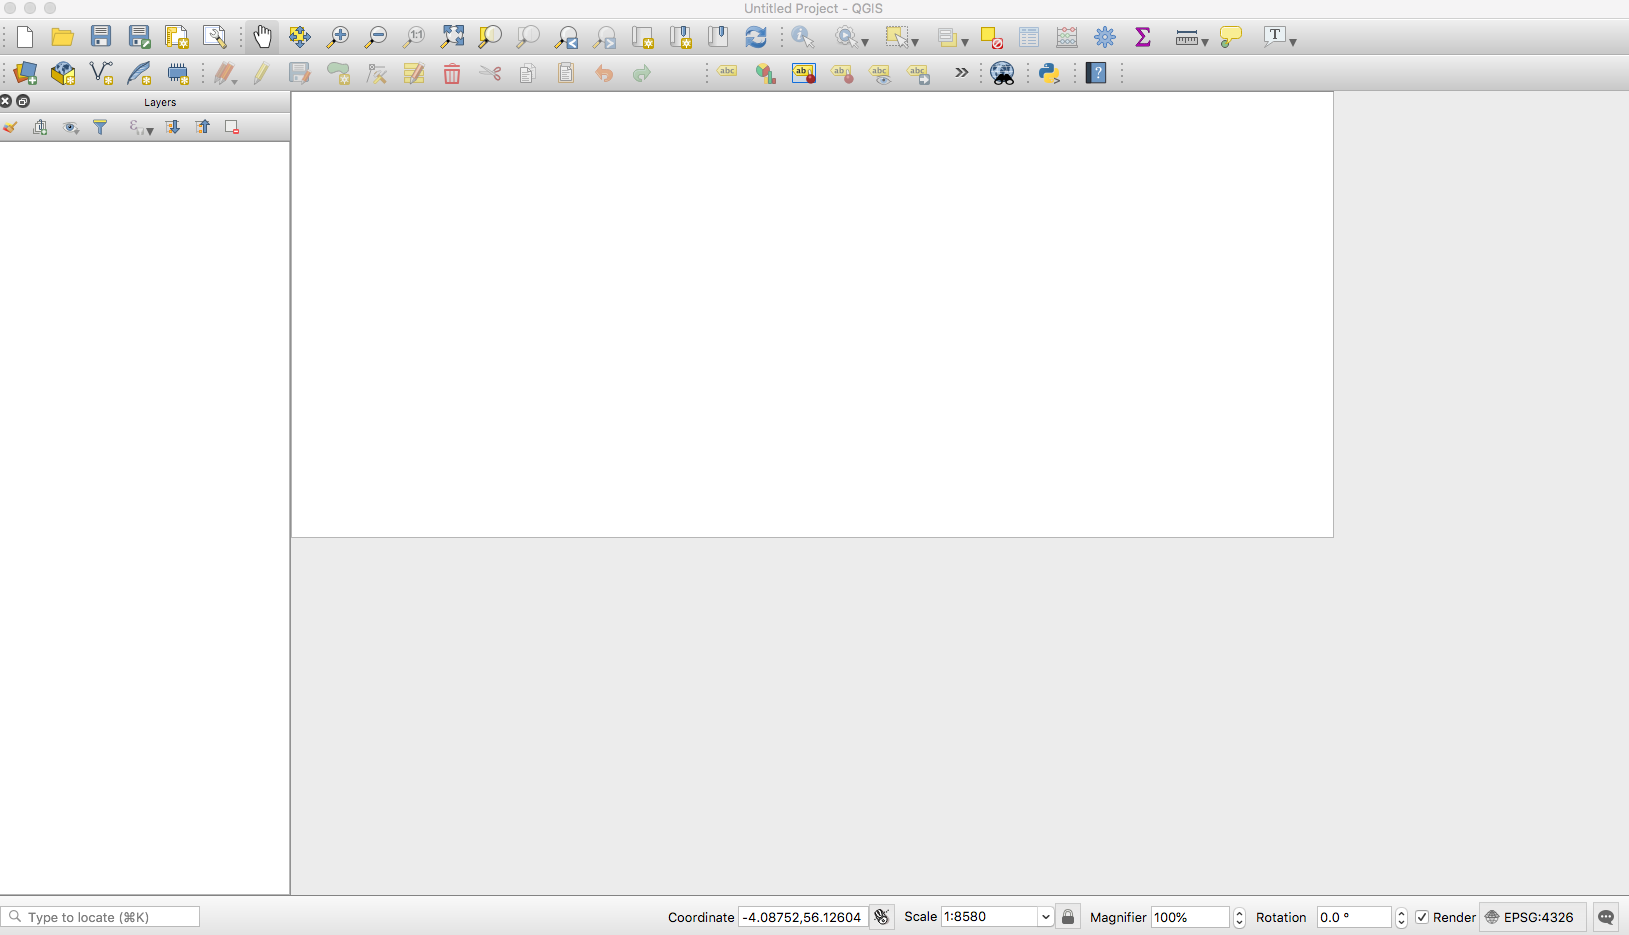Uncheck the Render checkbox
This screenshot has width=1629, height=935.
(1422, 917)
